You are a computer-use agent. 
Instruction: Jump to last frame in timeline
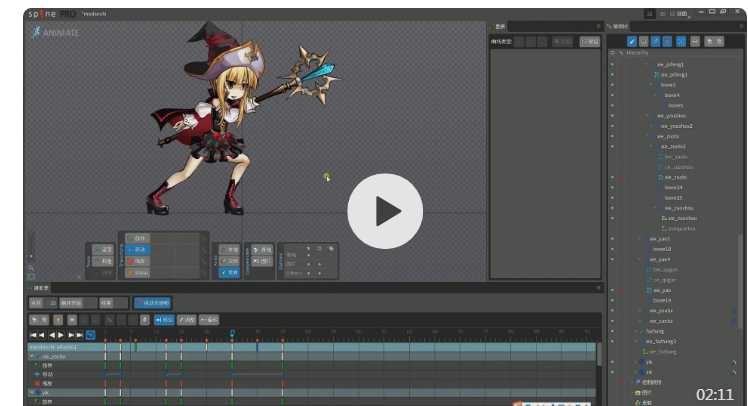[x=80, y=335]
